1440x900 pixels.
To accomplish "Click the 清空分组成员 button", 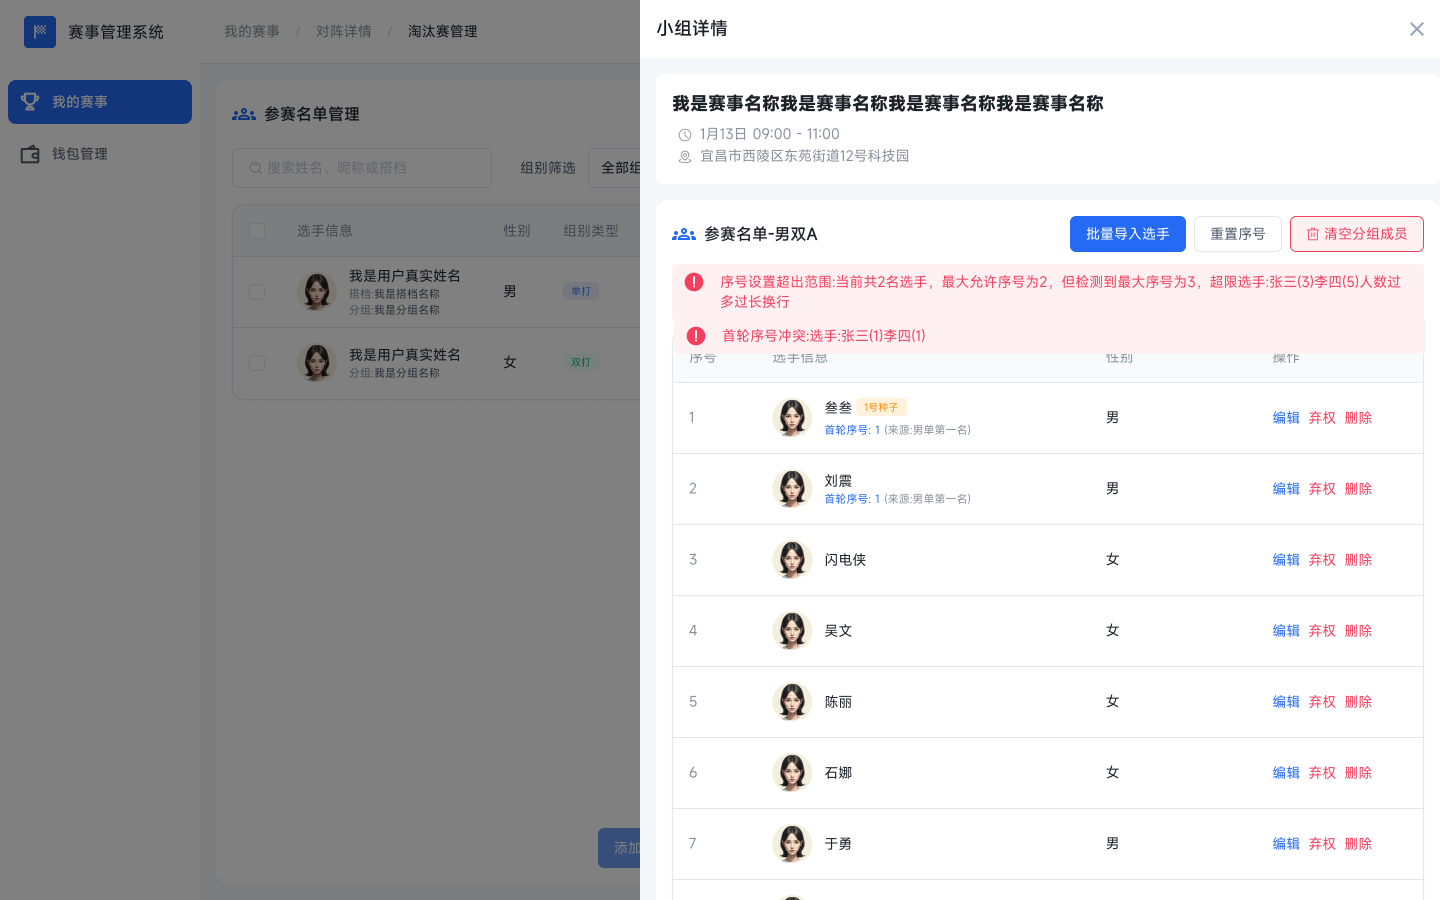I will (1357, 234).
